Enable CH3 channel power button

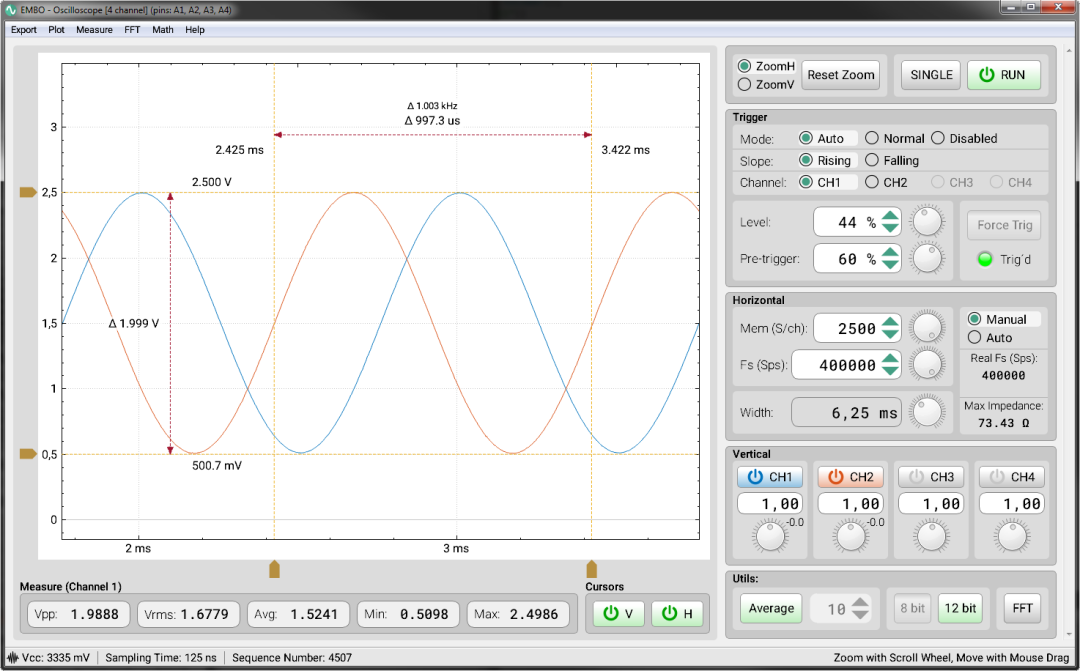tap(931, 477)
